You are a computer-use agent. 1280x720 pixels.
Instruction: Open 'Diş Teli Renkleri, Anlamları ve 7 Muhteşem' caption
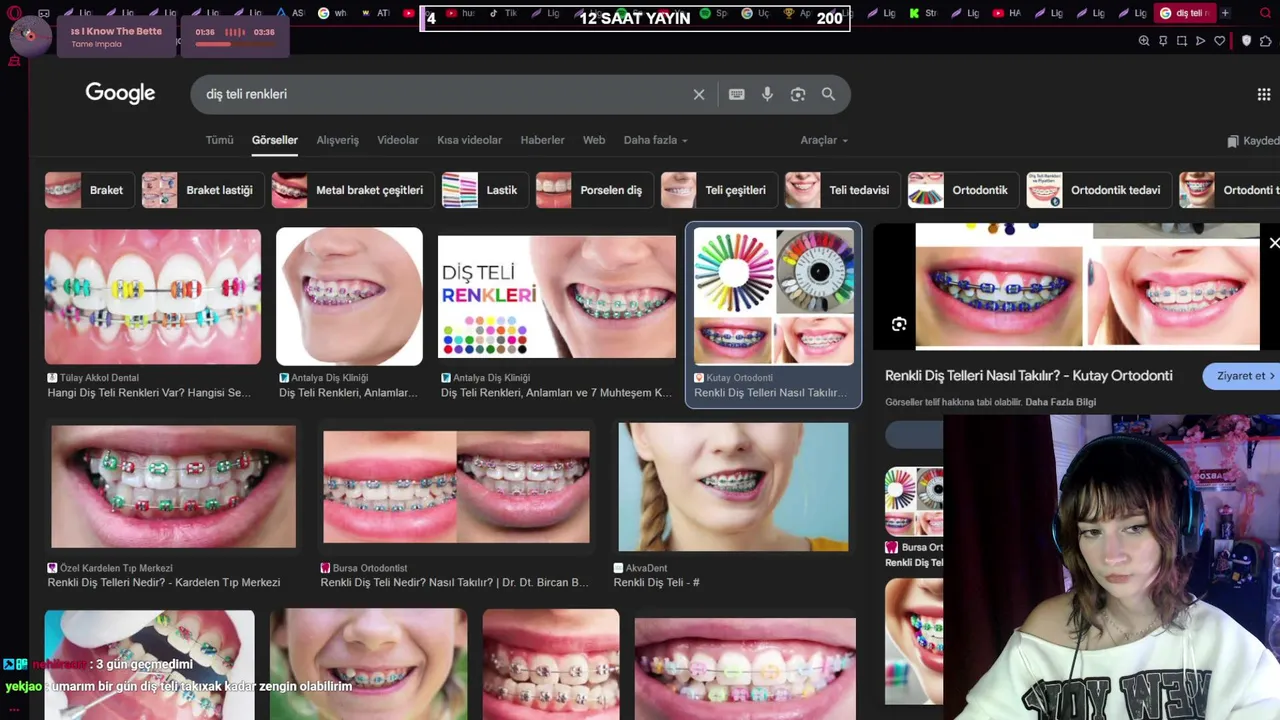coord(556,393)
